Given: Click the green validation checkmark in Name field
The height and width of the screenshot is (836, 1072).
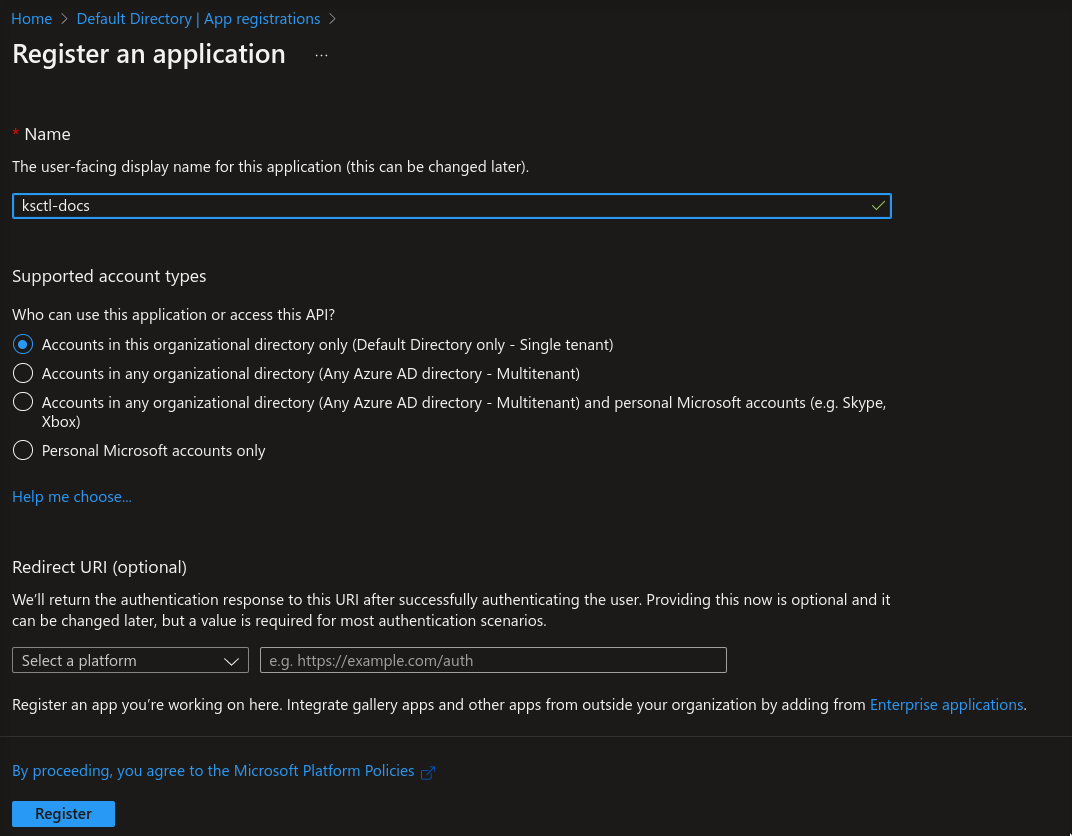Looking at the screenshot, I should point(877,206).
